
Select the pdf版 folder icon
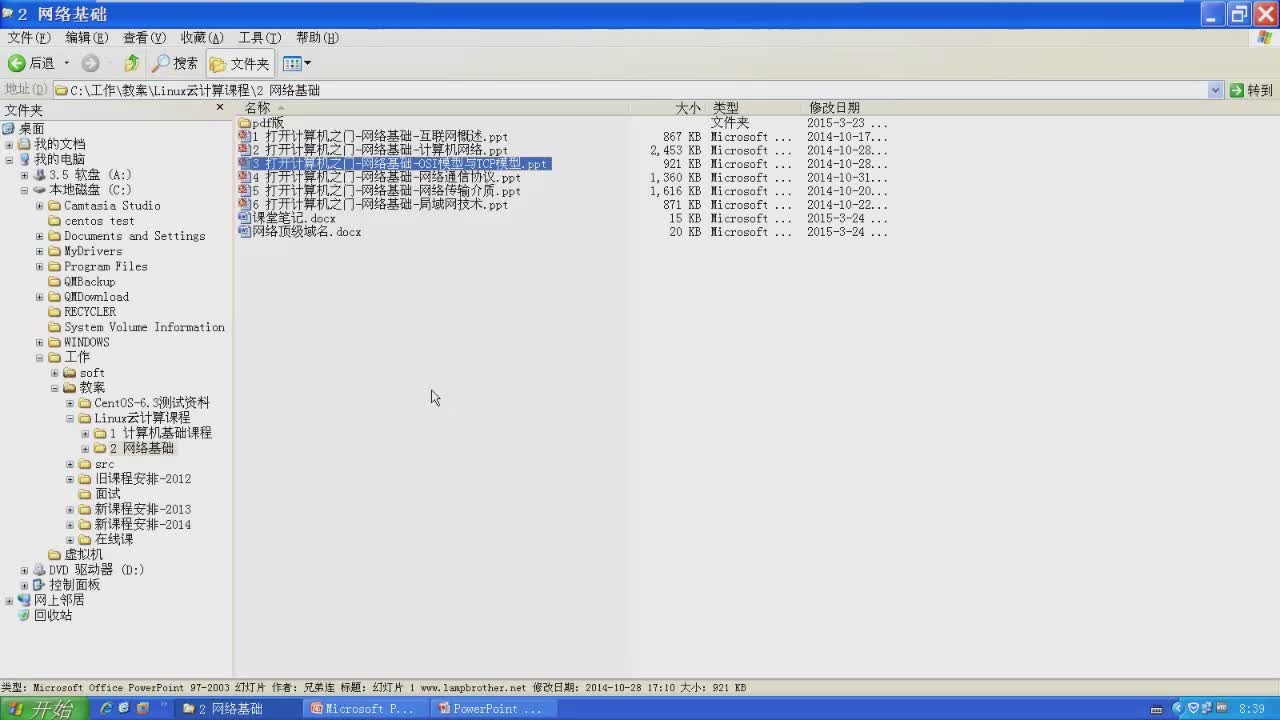pyautogui.click(x=244, y=123)
